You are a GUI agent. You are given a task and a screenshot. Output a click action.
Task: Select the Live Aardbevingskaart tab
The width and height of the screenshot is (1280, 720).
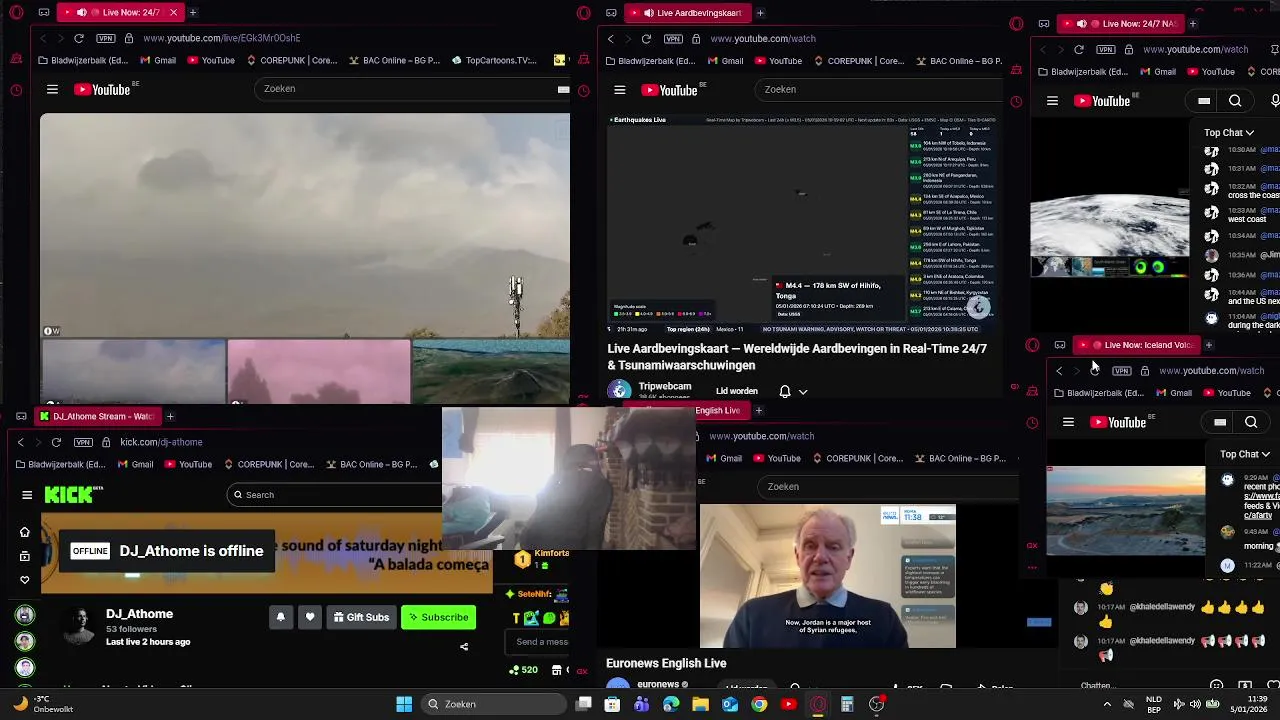pos(688,13)
